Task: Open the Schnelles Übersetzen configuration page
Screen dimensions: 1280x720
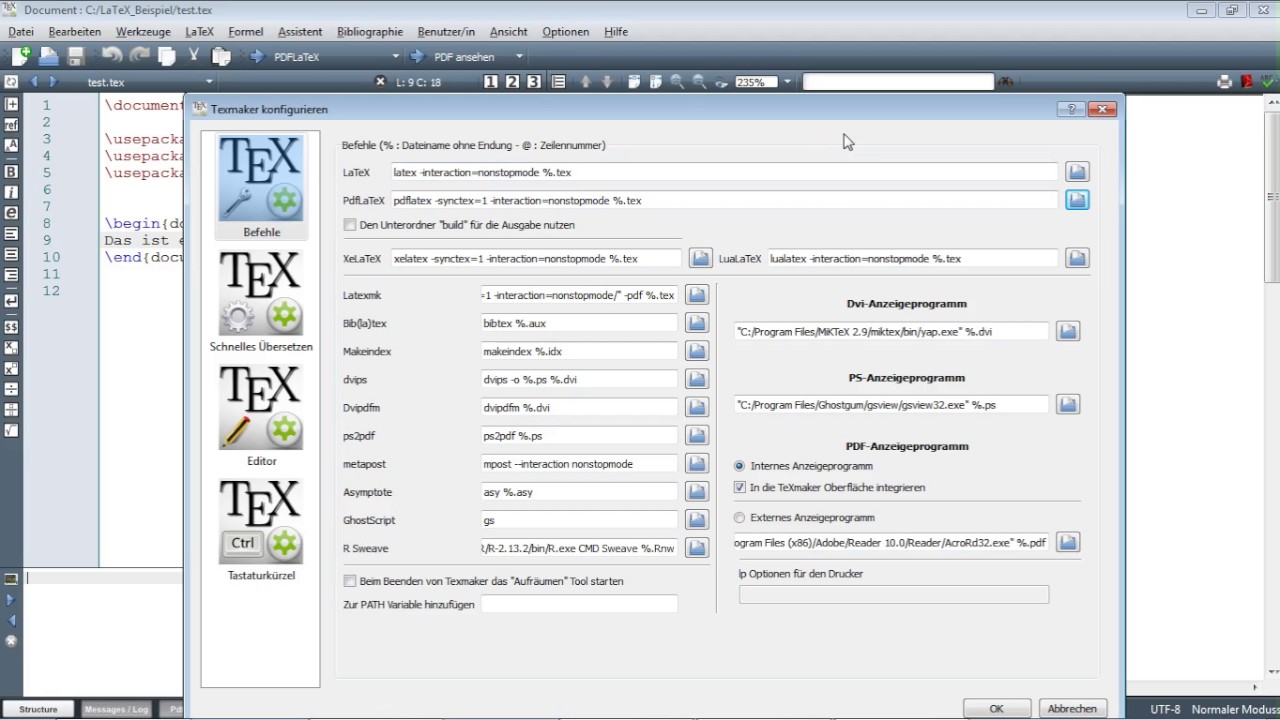Action: click(x=261, y=301)
